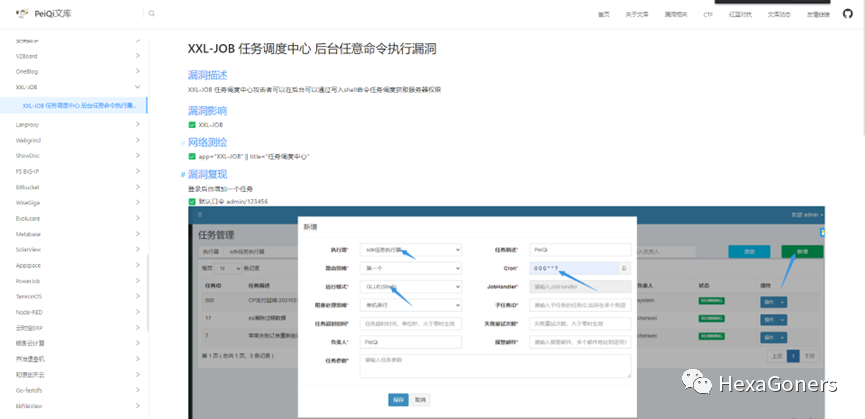The image size is (865, 419).
Task: Click the PeiQi文库 logo icon
Action: (x=22, y=14)
